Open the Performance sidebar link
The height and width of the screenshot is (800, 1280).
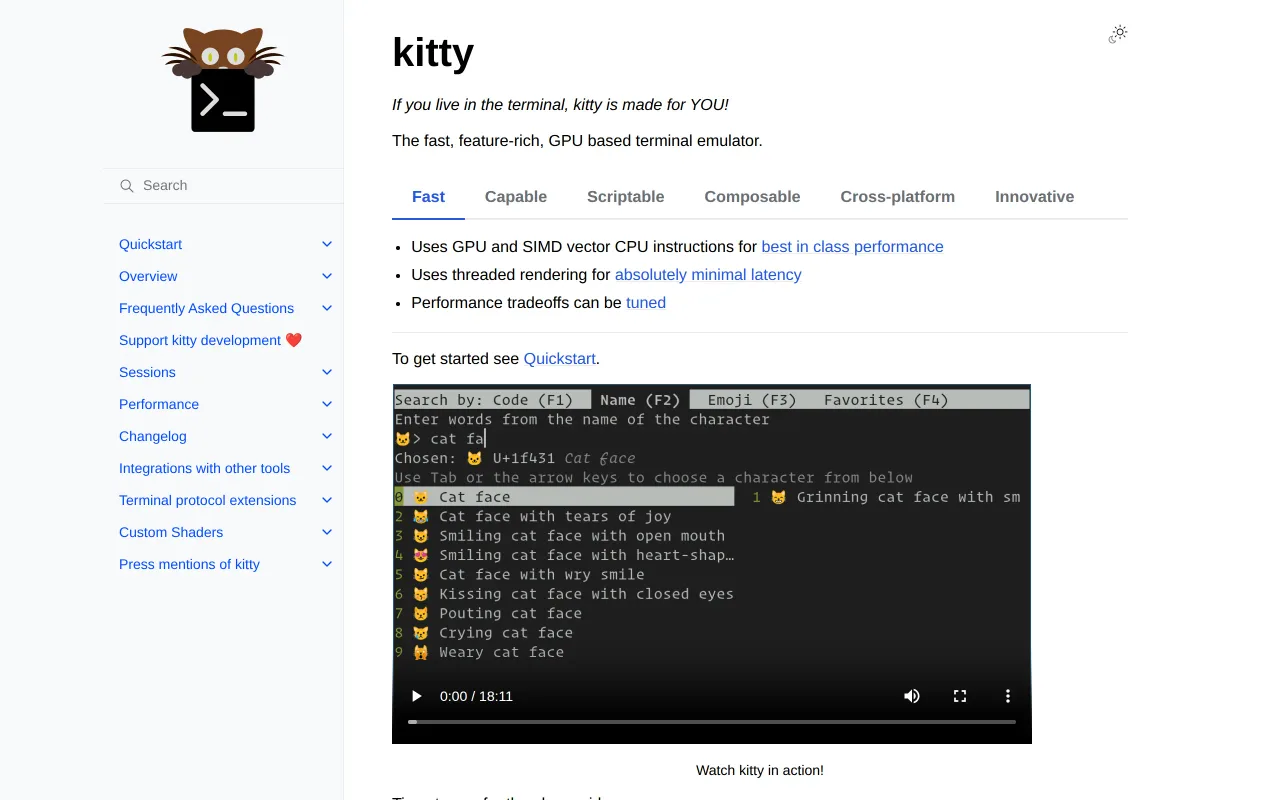[x=159, y=404]
